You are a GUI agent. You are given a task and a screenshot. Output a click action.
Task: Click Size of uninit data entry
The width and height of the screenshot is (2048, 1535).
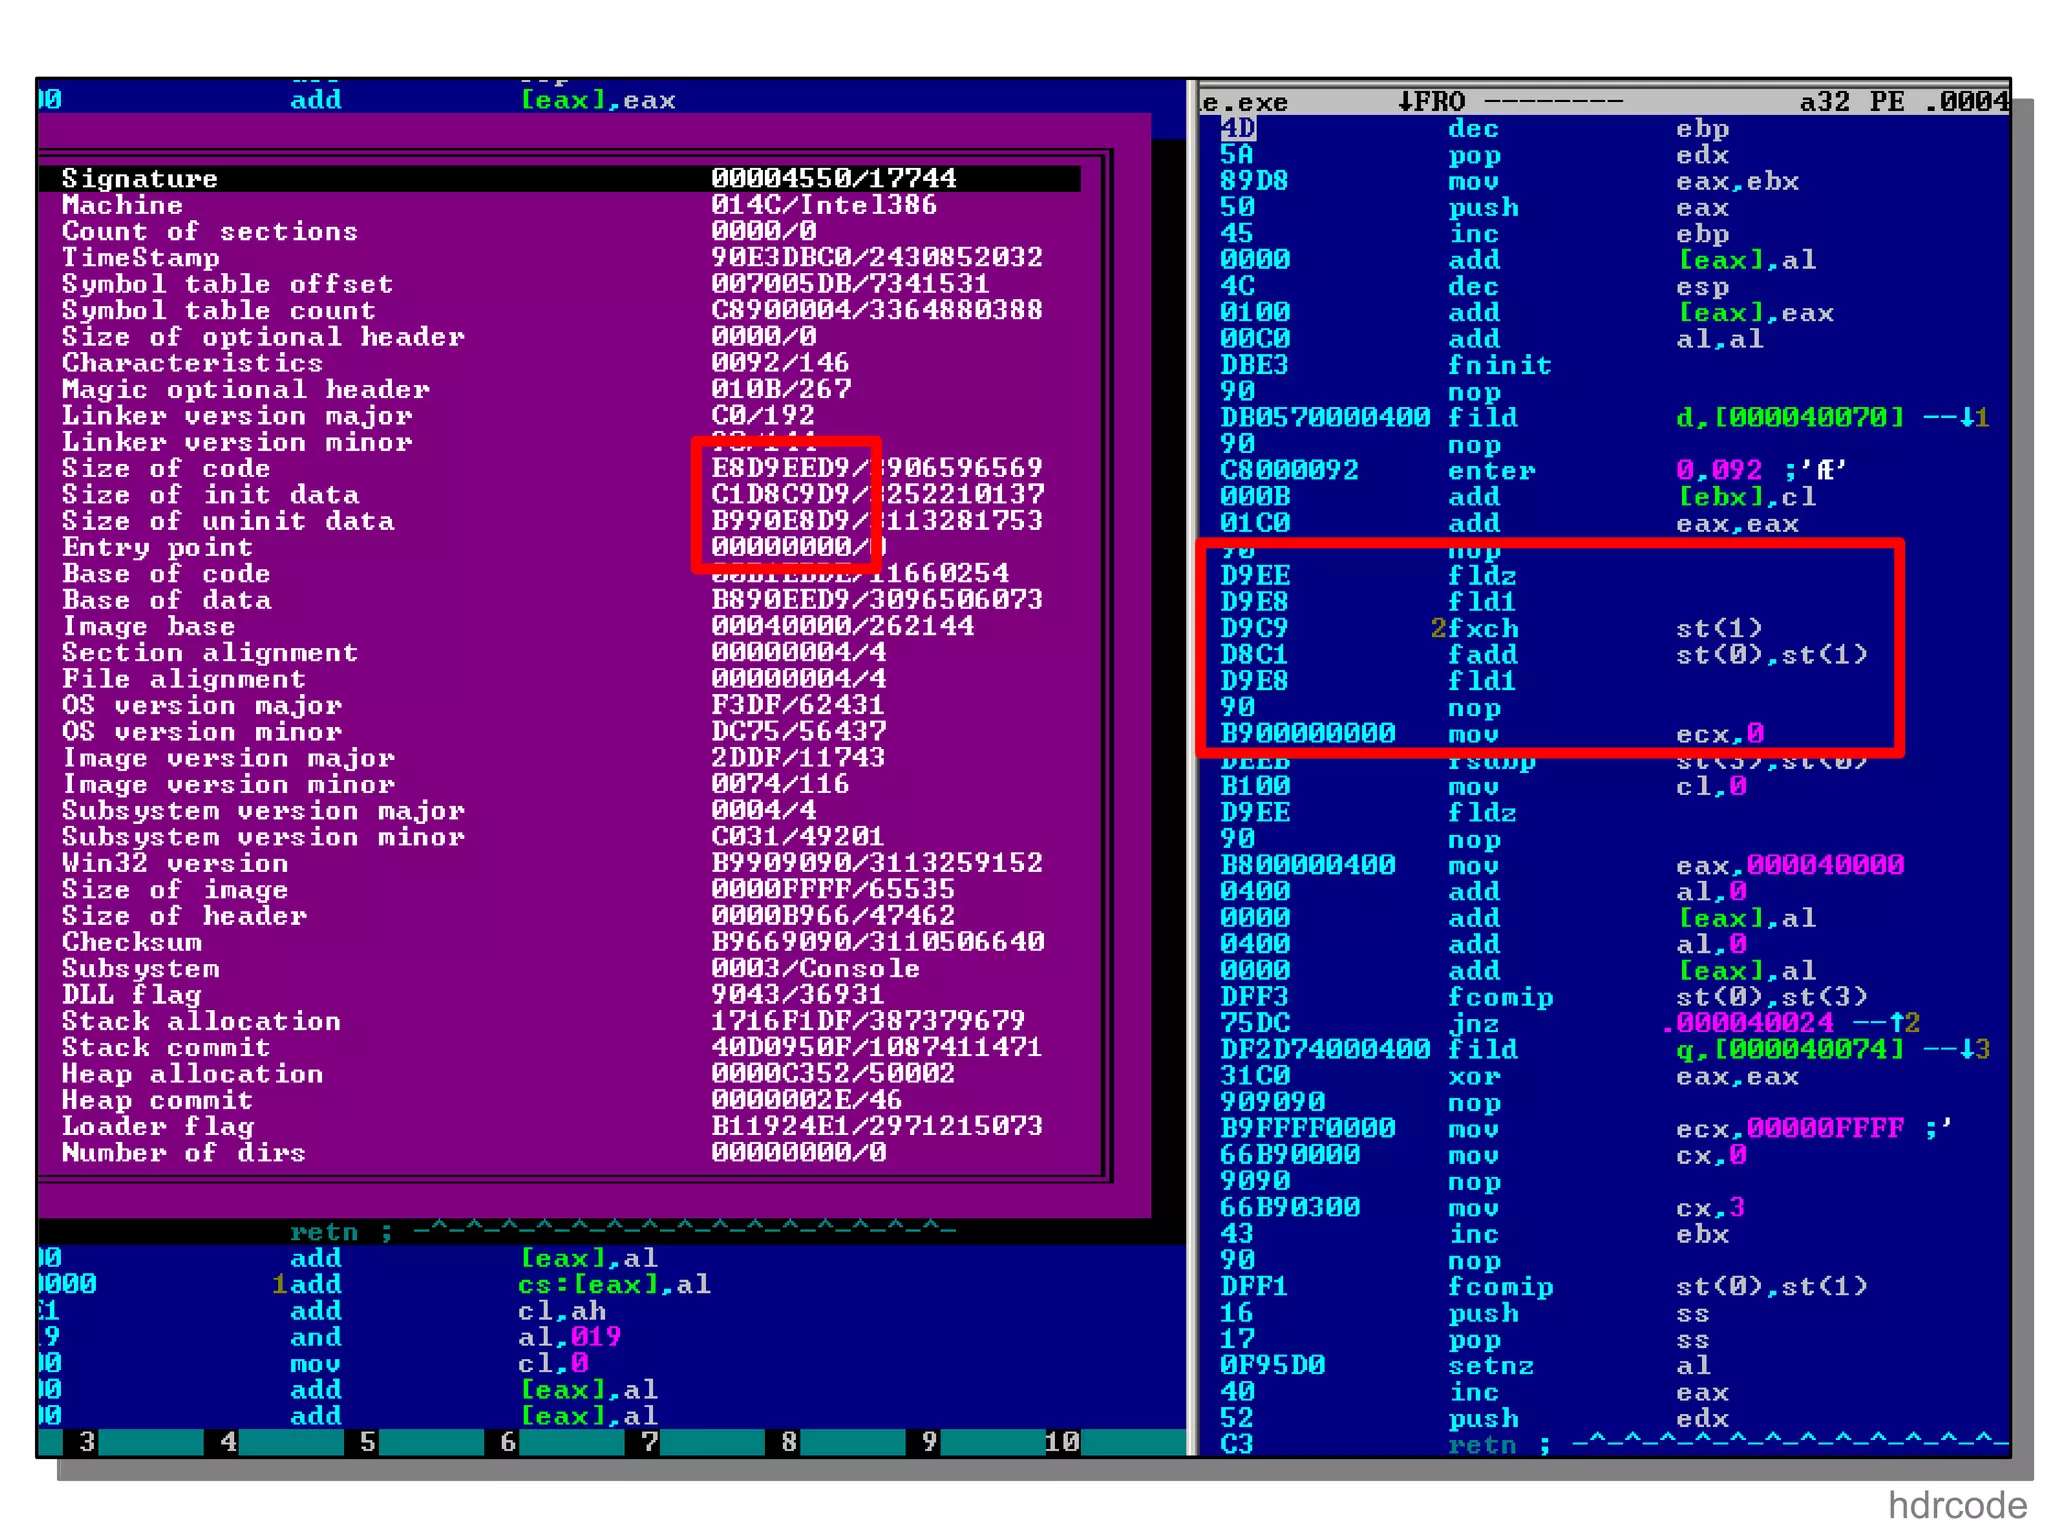tap(560, 520)
